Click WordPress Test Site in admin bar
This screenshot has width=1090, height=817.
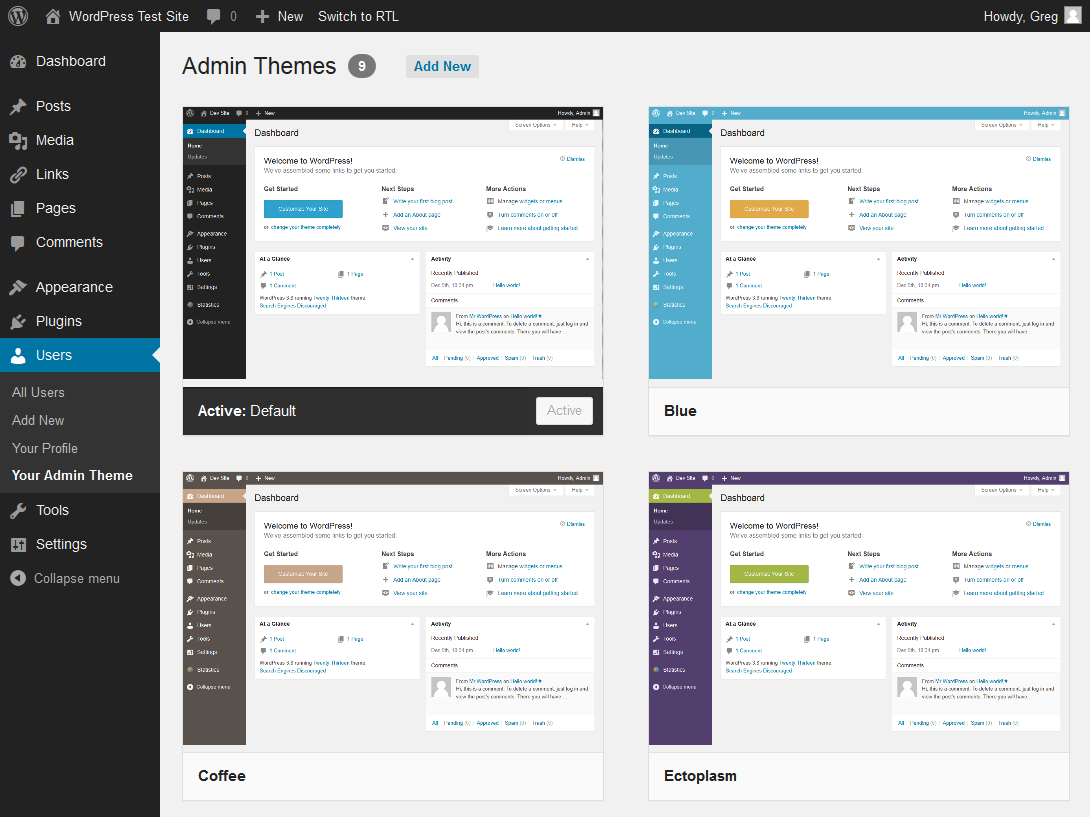[129, 16]
